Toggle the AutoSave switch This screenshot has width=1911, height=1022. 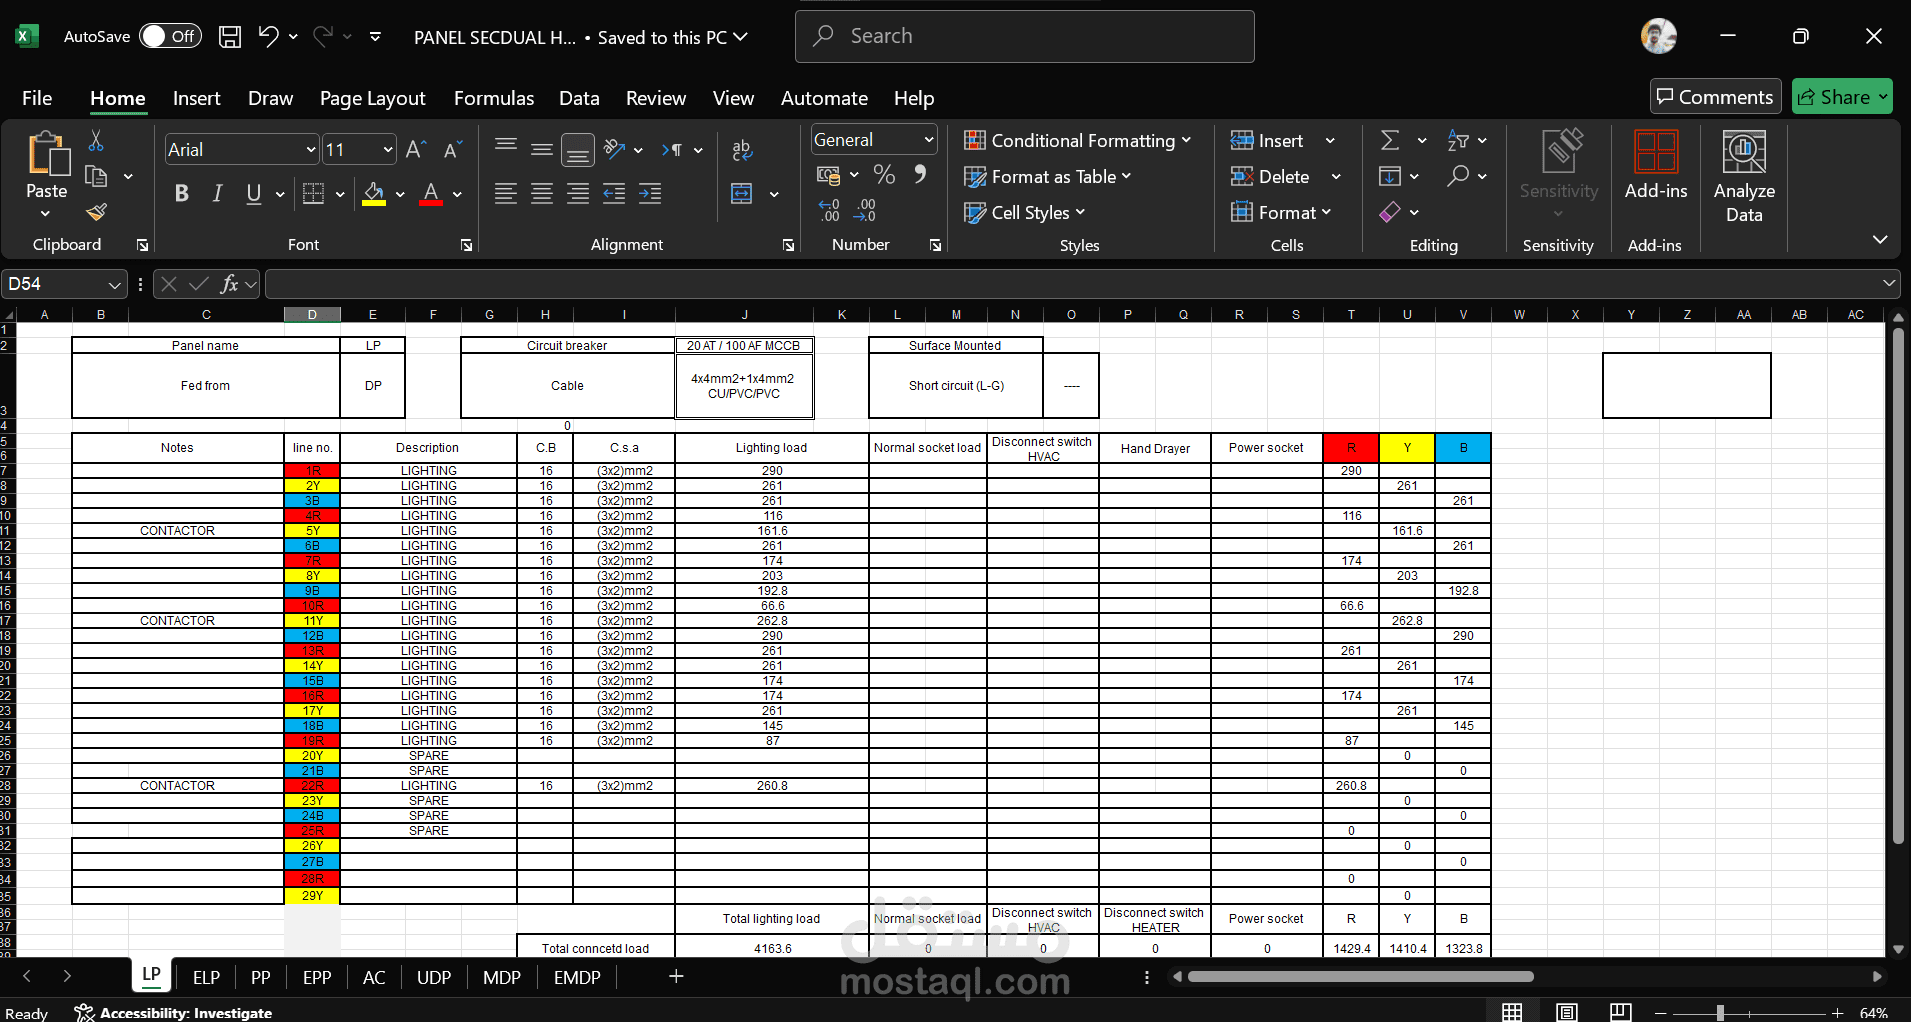pos(170,37)
